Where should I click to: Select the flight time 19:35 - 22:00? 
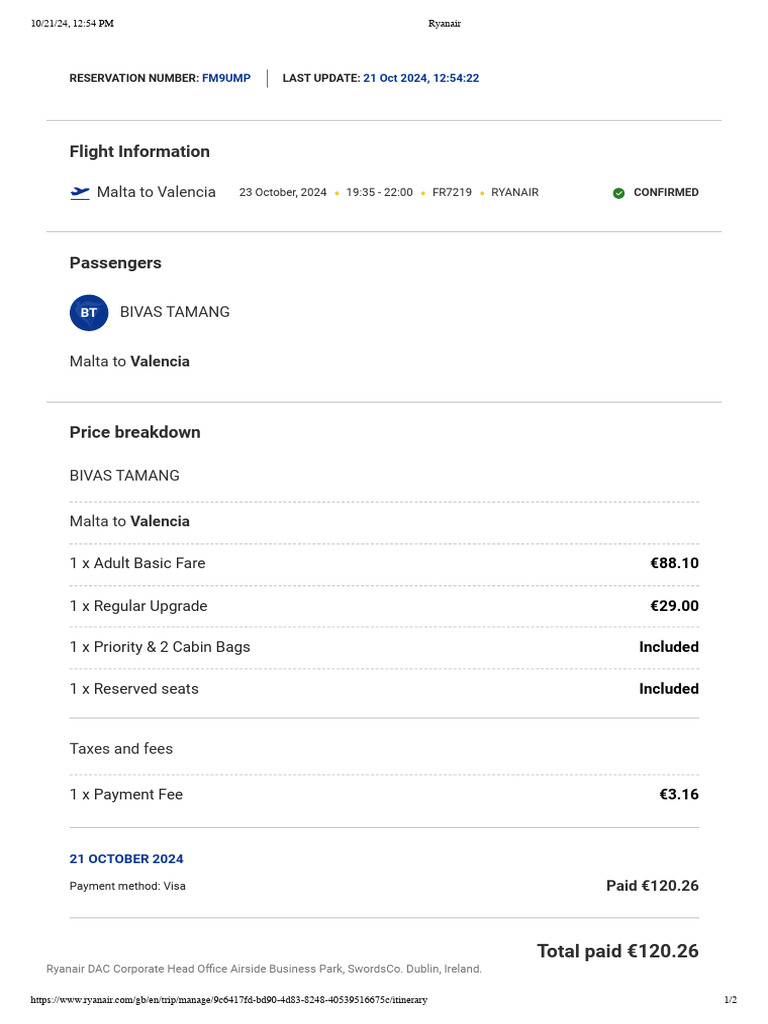[379, 193]
